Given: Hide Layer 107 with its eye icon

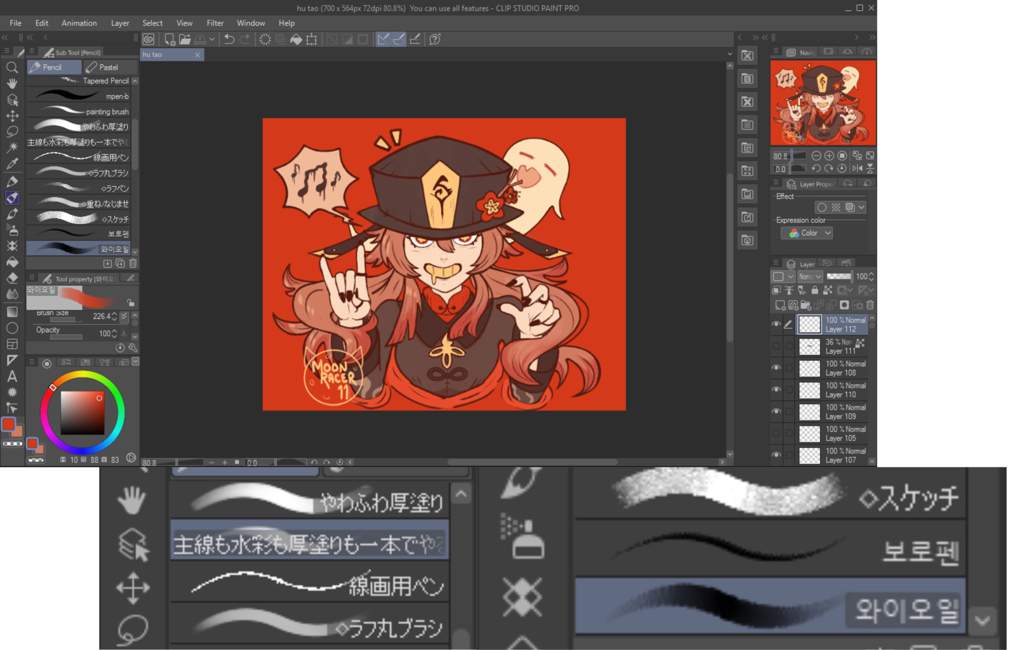Looking at the screenshot, I should (x=776, y=455).
